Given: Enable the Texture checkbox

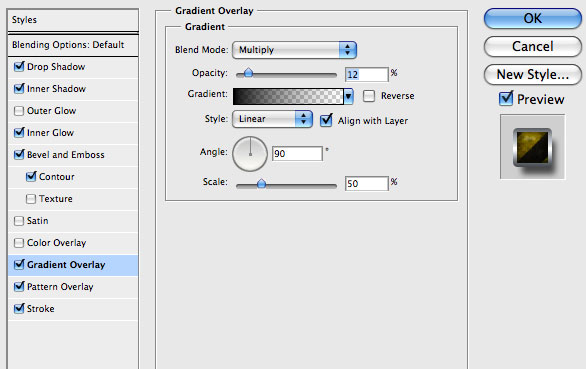Looking at the screenshot, I should pyautogui.click(x=31, y=199).
